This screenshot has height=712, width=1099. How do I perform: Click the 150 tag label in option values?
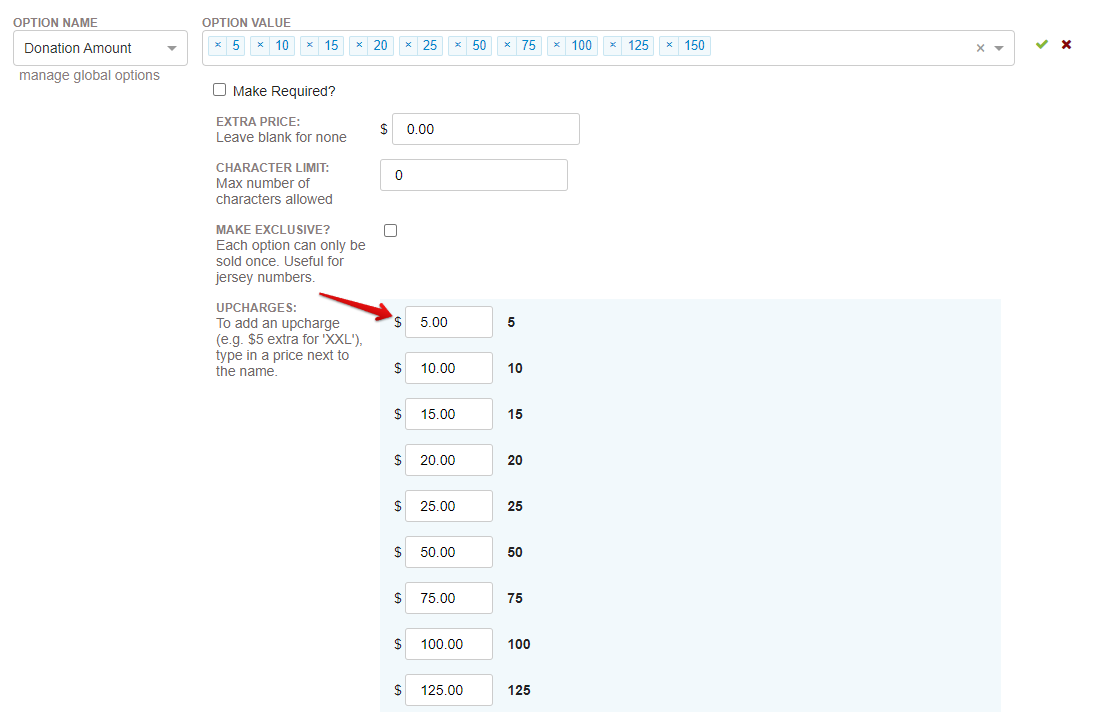point(695,45)
